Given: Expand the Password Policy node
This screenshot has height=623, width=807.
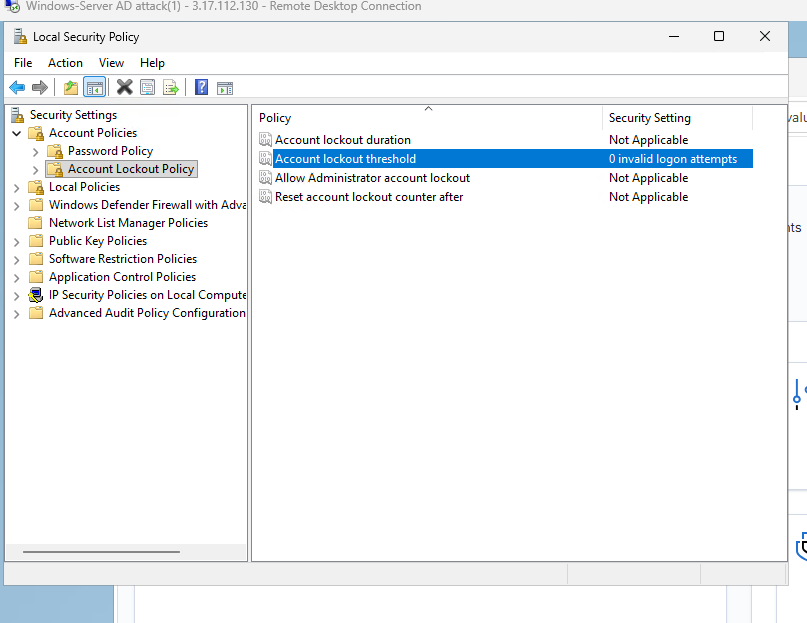Looking at the screenshot, I should coord(36,152).
